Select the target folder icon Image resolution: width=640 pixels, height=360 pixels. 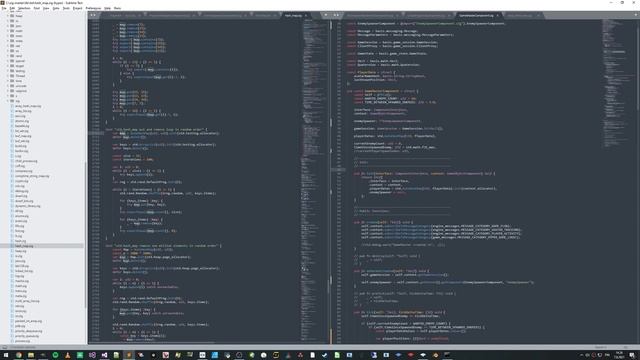tap(12, 66)
